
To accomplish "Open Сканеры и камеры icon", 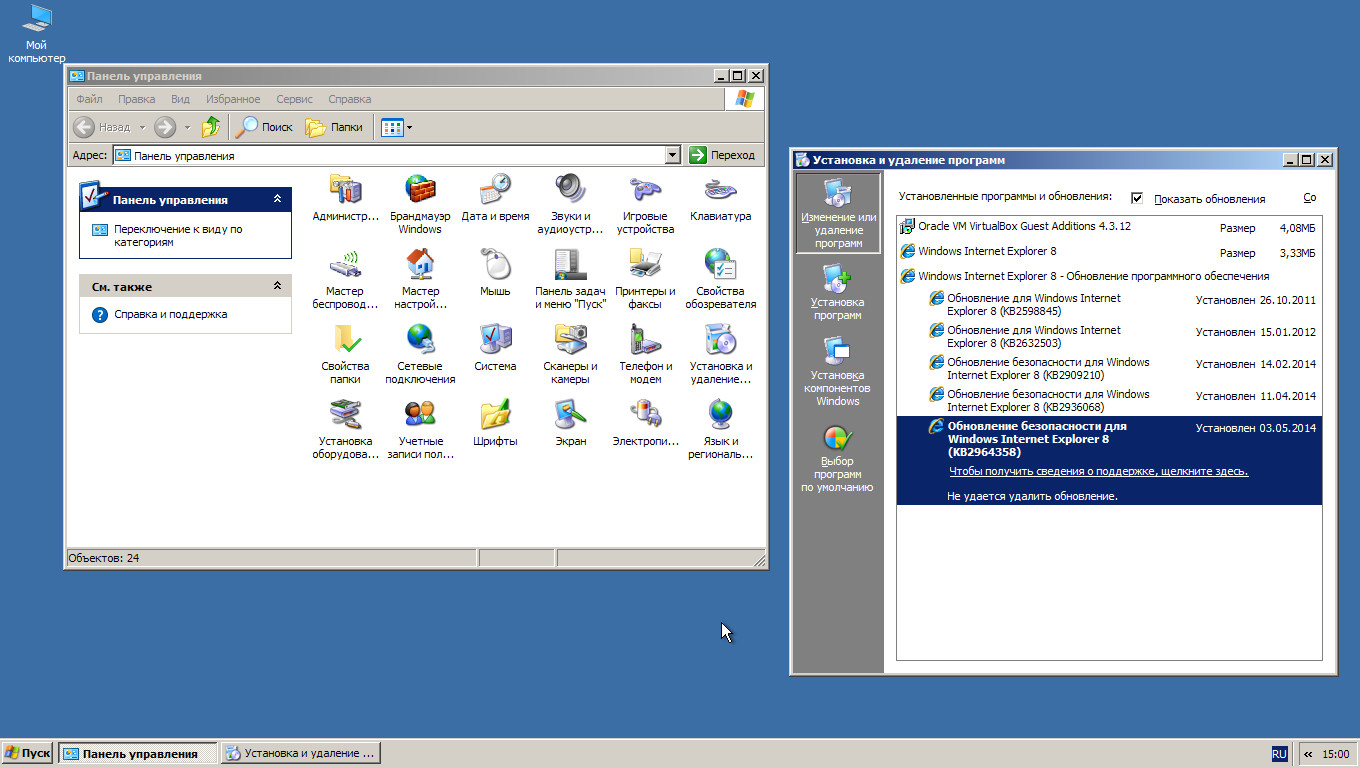I will pyautogui.click(x=570, y=353).
